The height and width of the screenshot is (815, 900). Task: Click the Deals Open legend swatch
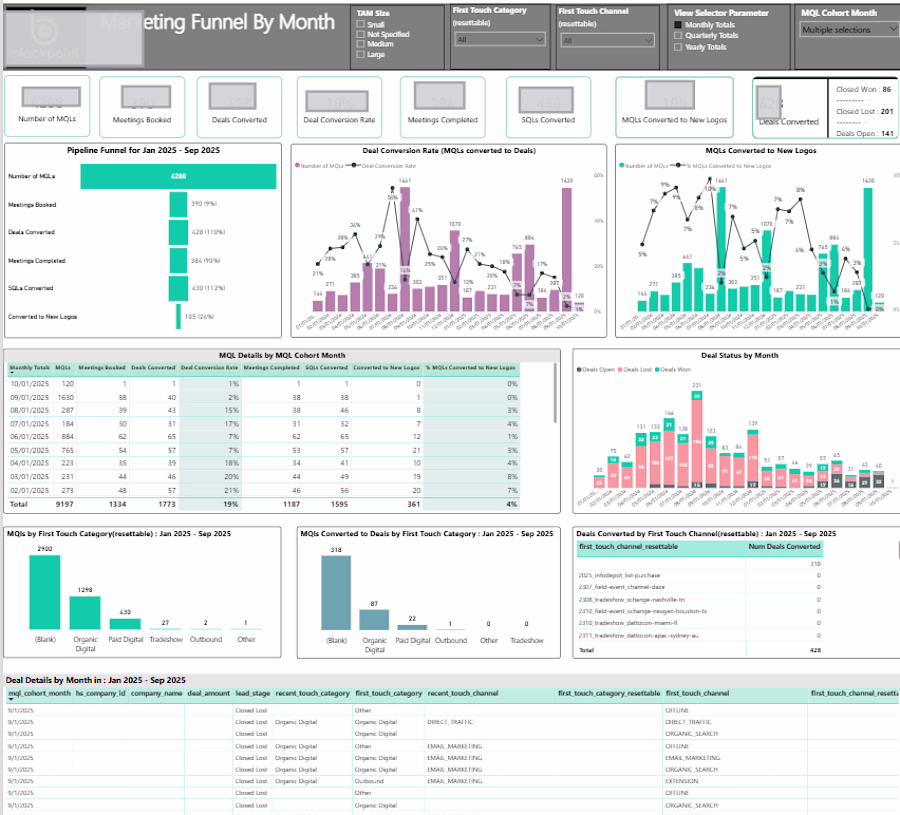[x=579, y=370]
